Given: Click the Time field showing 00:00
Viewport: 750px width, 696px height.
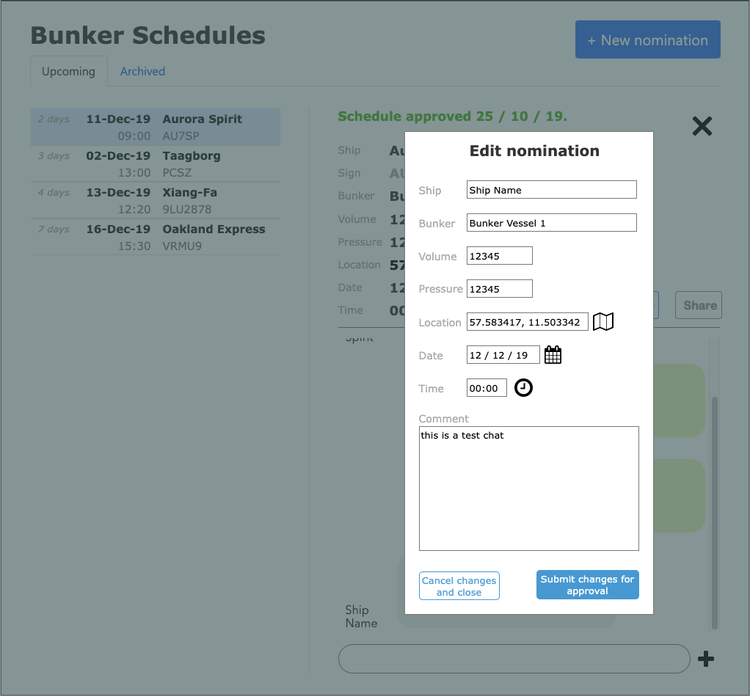Looking at the screenshot, I should 486,388.
